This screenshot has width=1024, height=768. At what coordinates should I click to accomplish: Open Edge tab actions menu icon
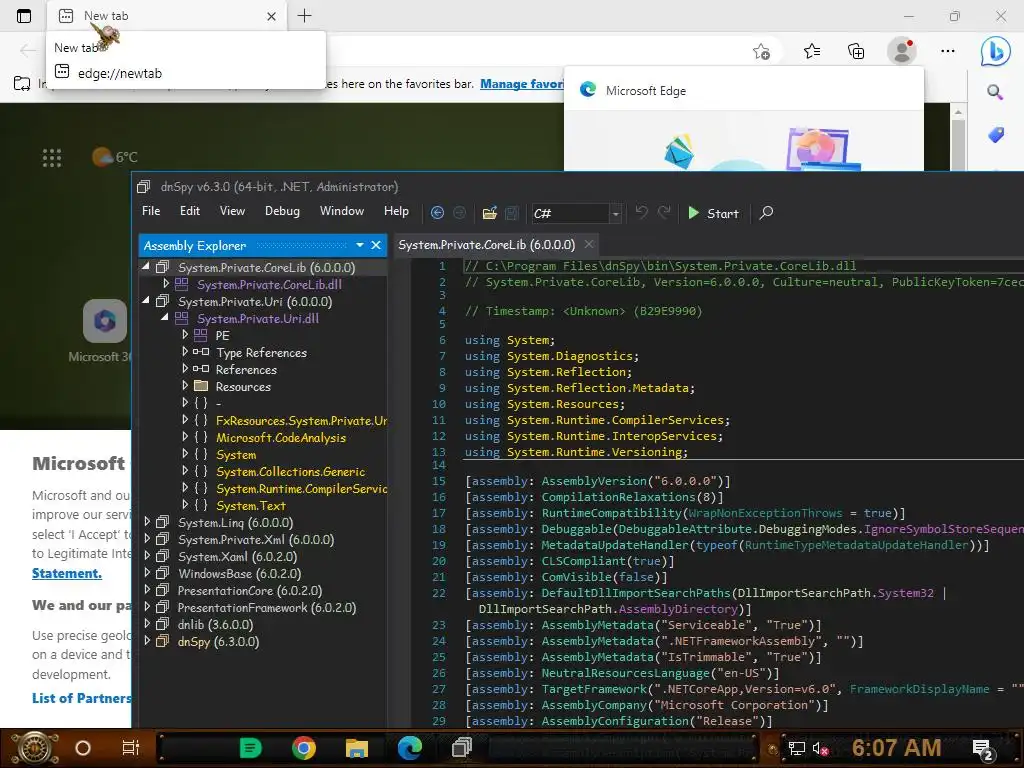[24, 16]
